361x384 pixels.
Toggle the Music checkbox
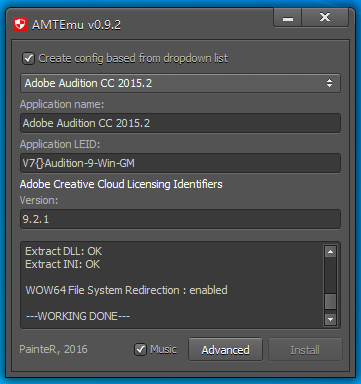[140, 349]
